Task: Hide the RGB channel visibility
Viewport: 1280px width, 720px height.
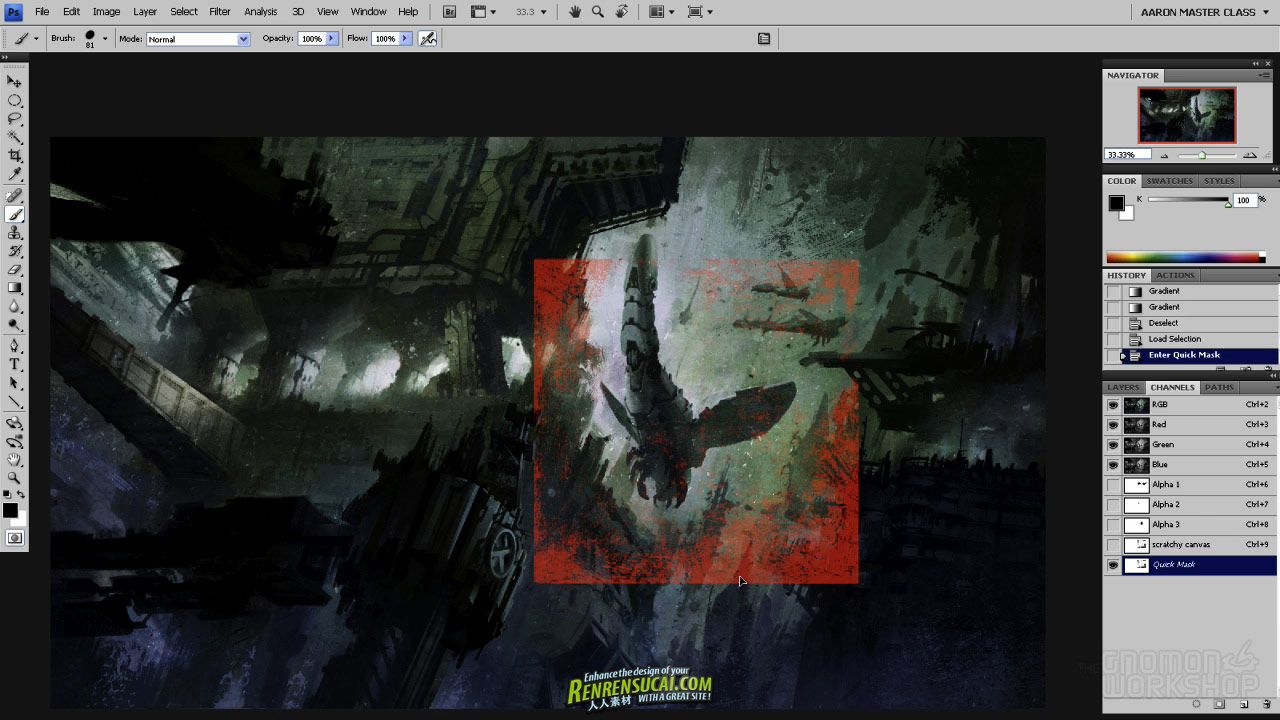Action: (1113, 405)
